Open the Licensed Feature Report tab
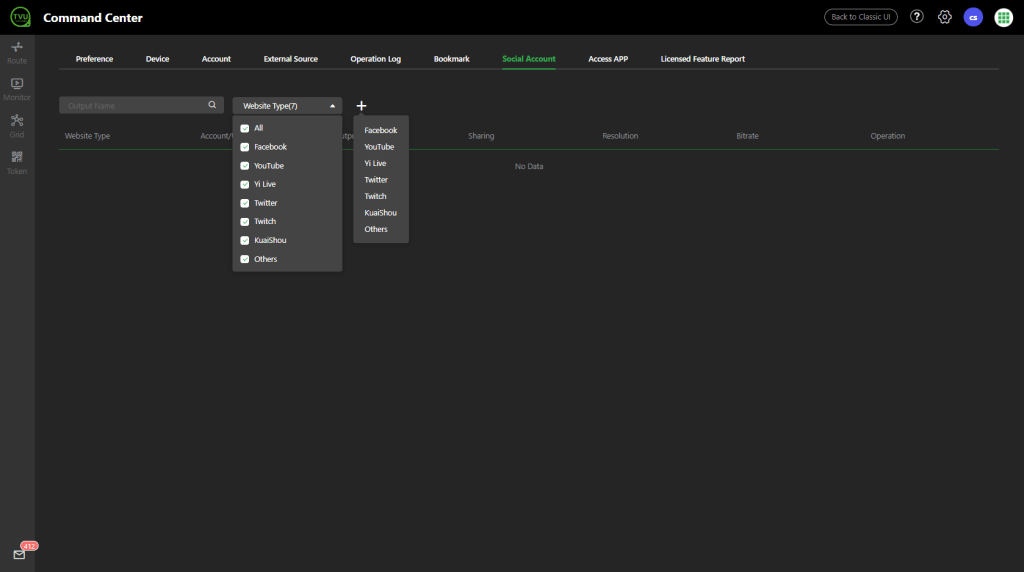This screenshot has height=572, width=1024. (x=703, y=59)
